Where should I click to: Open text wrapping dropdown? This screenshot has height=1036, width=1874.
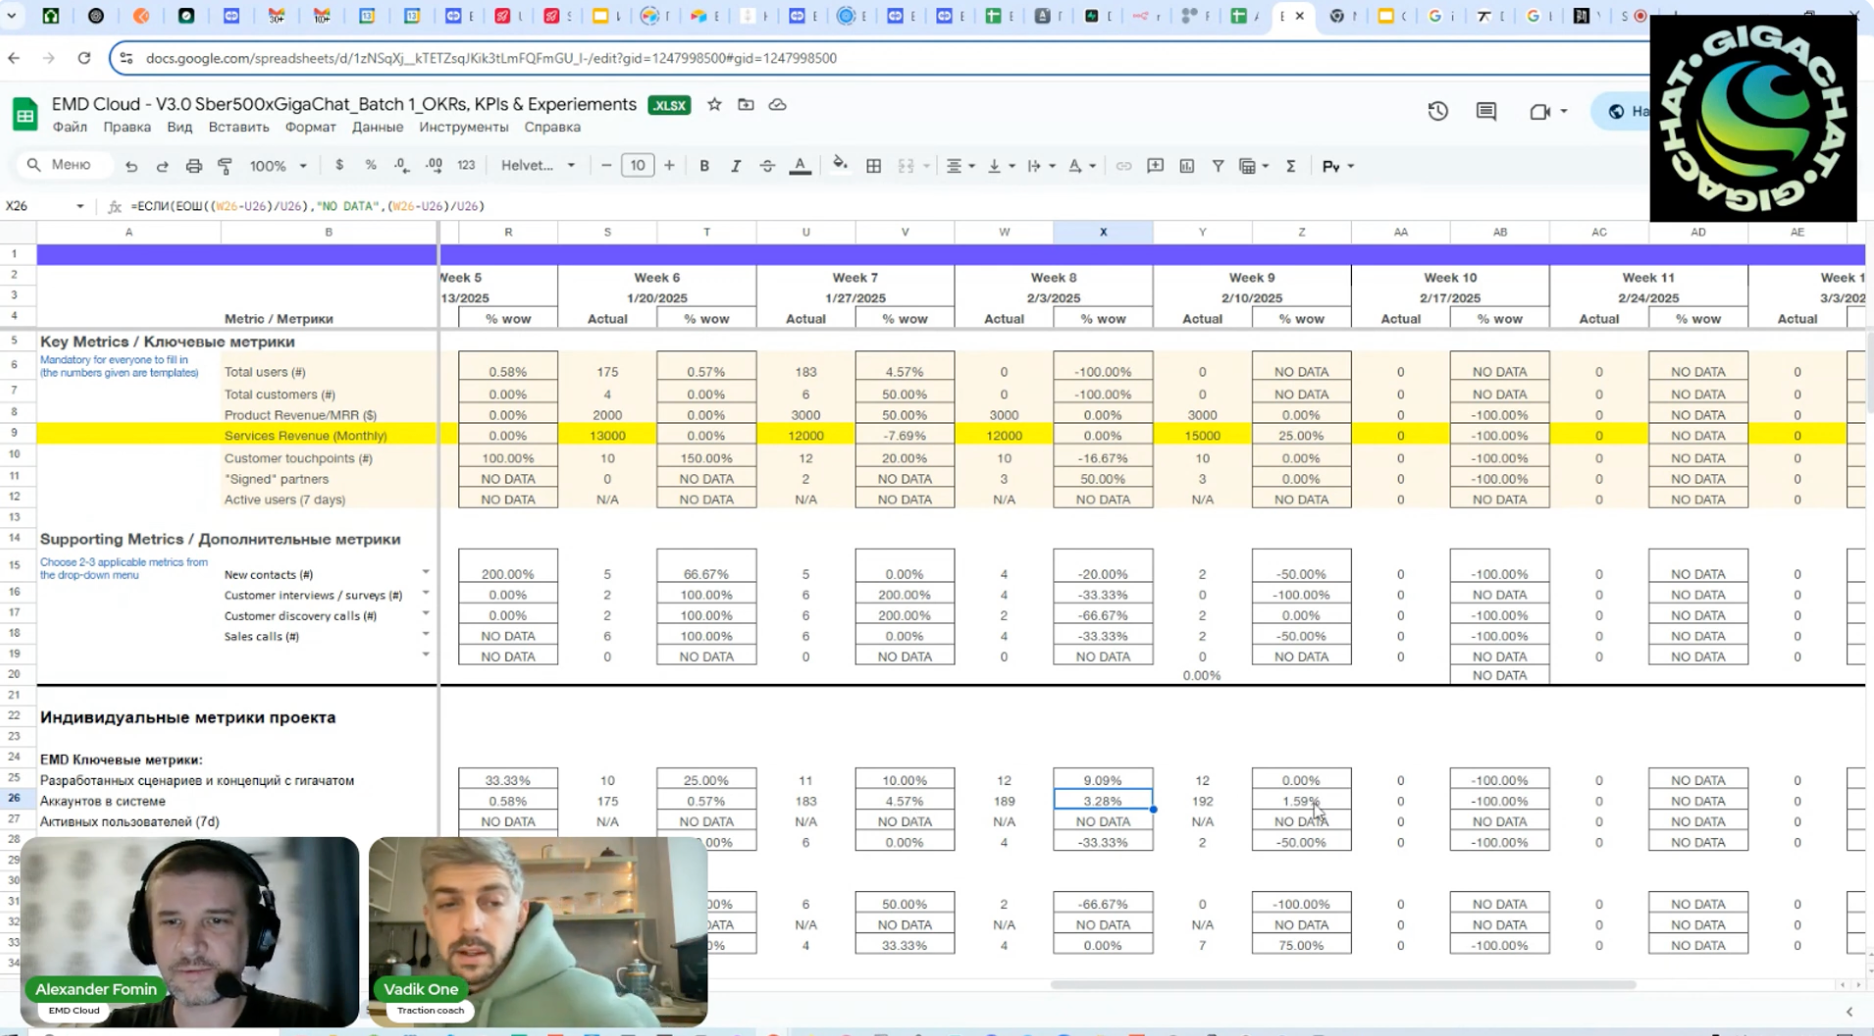[x=1040, y=166]
